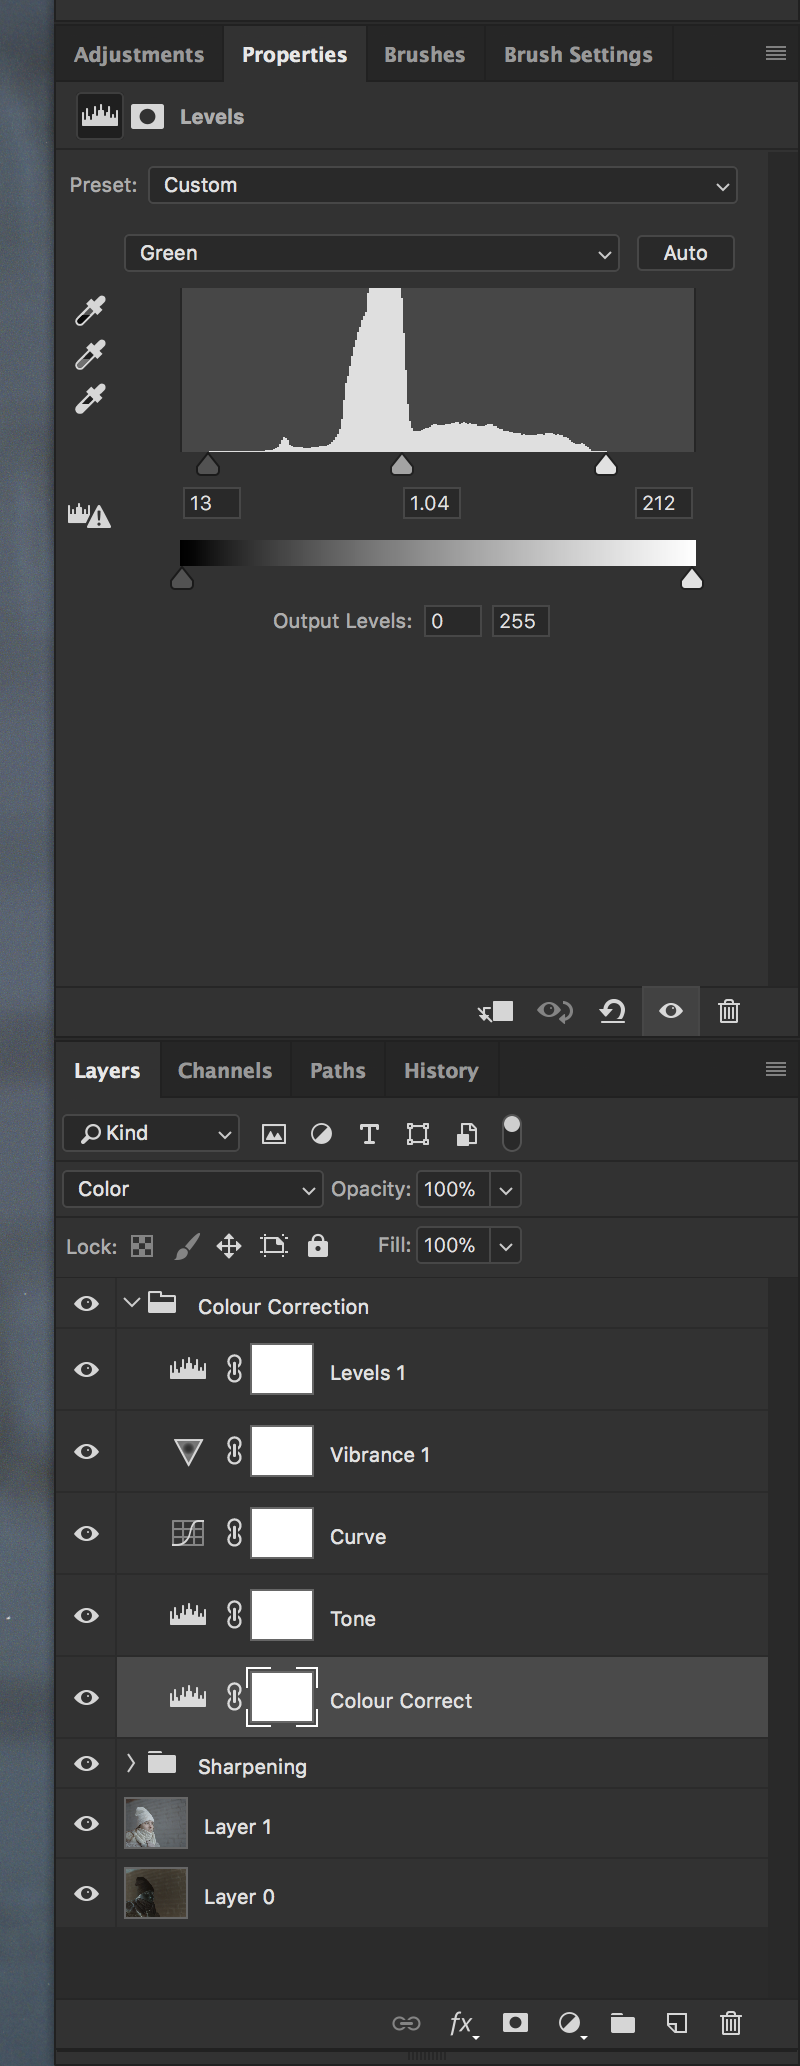
Task: Switch to the Channels tab
Action: click(224, 1070)
